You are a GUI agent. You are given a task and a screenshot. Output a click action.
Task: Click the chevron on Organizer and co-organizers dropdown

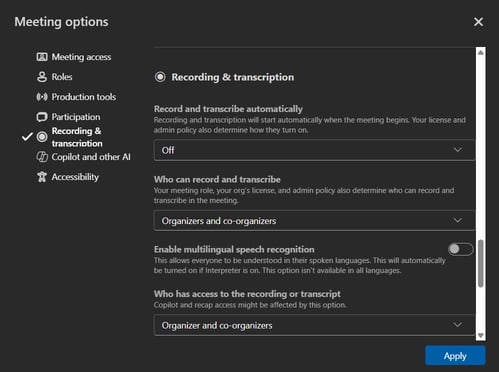(x=458, y=325)
